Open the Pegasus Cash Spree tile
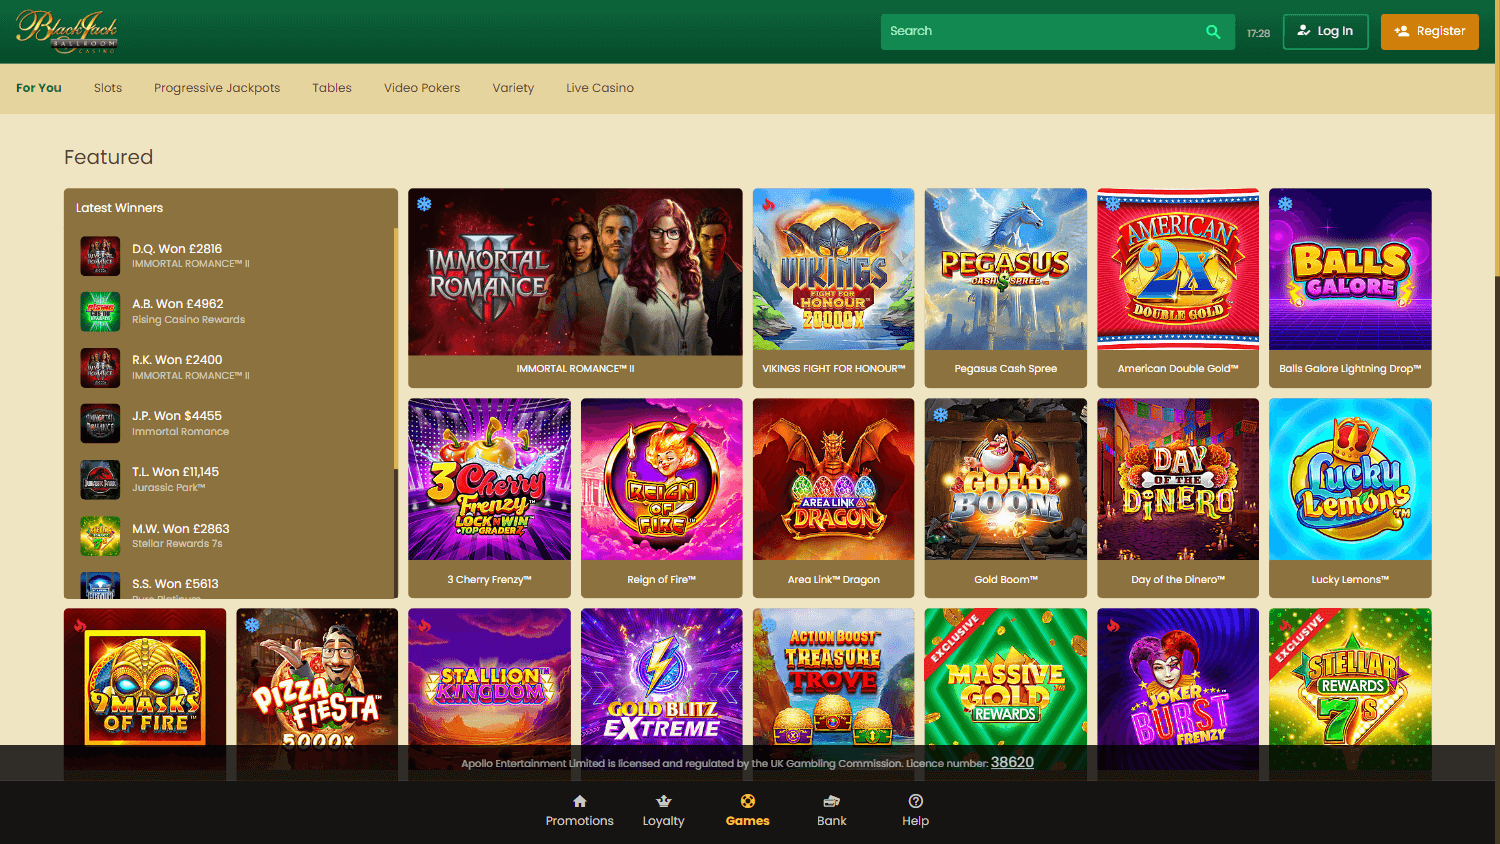1500x844 pixels. [1006, 288]
